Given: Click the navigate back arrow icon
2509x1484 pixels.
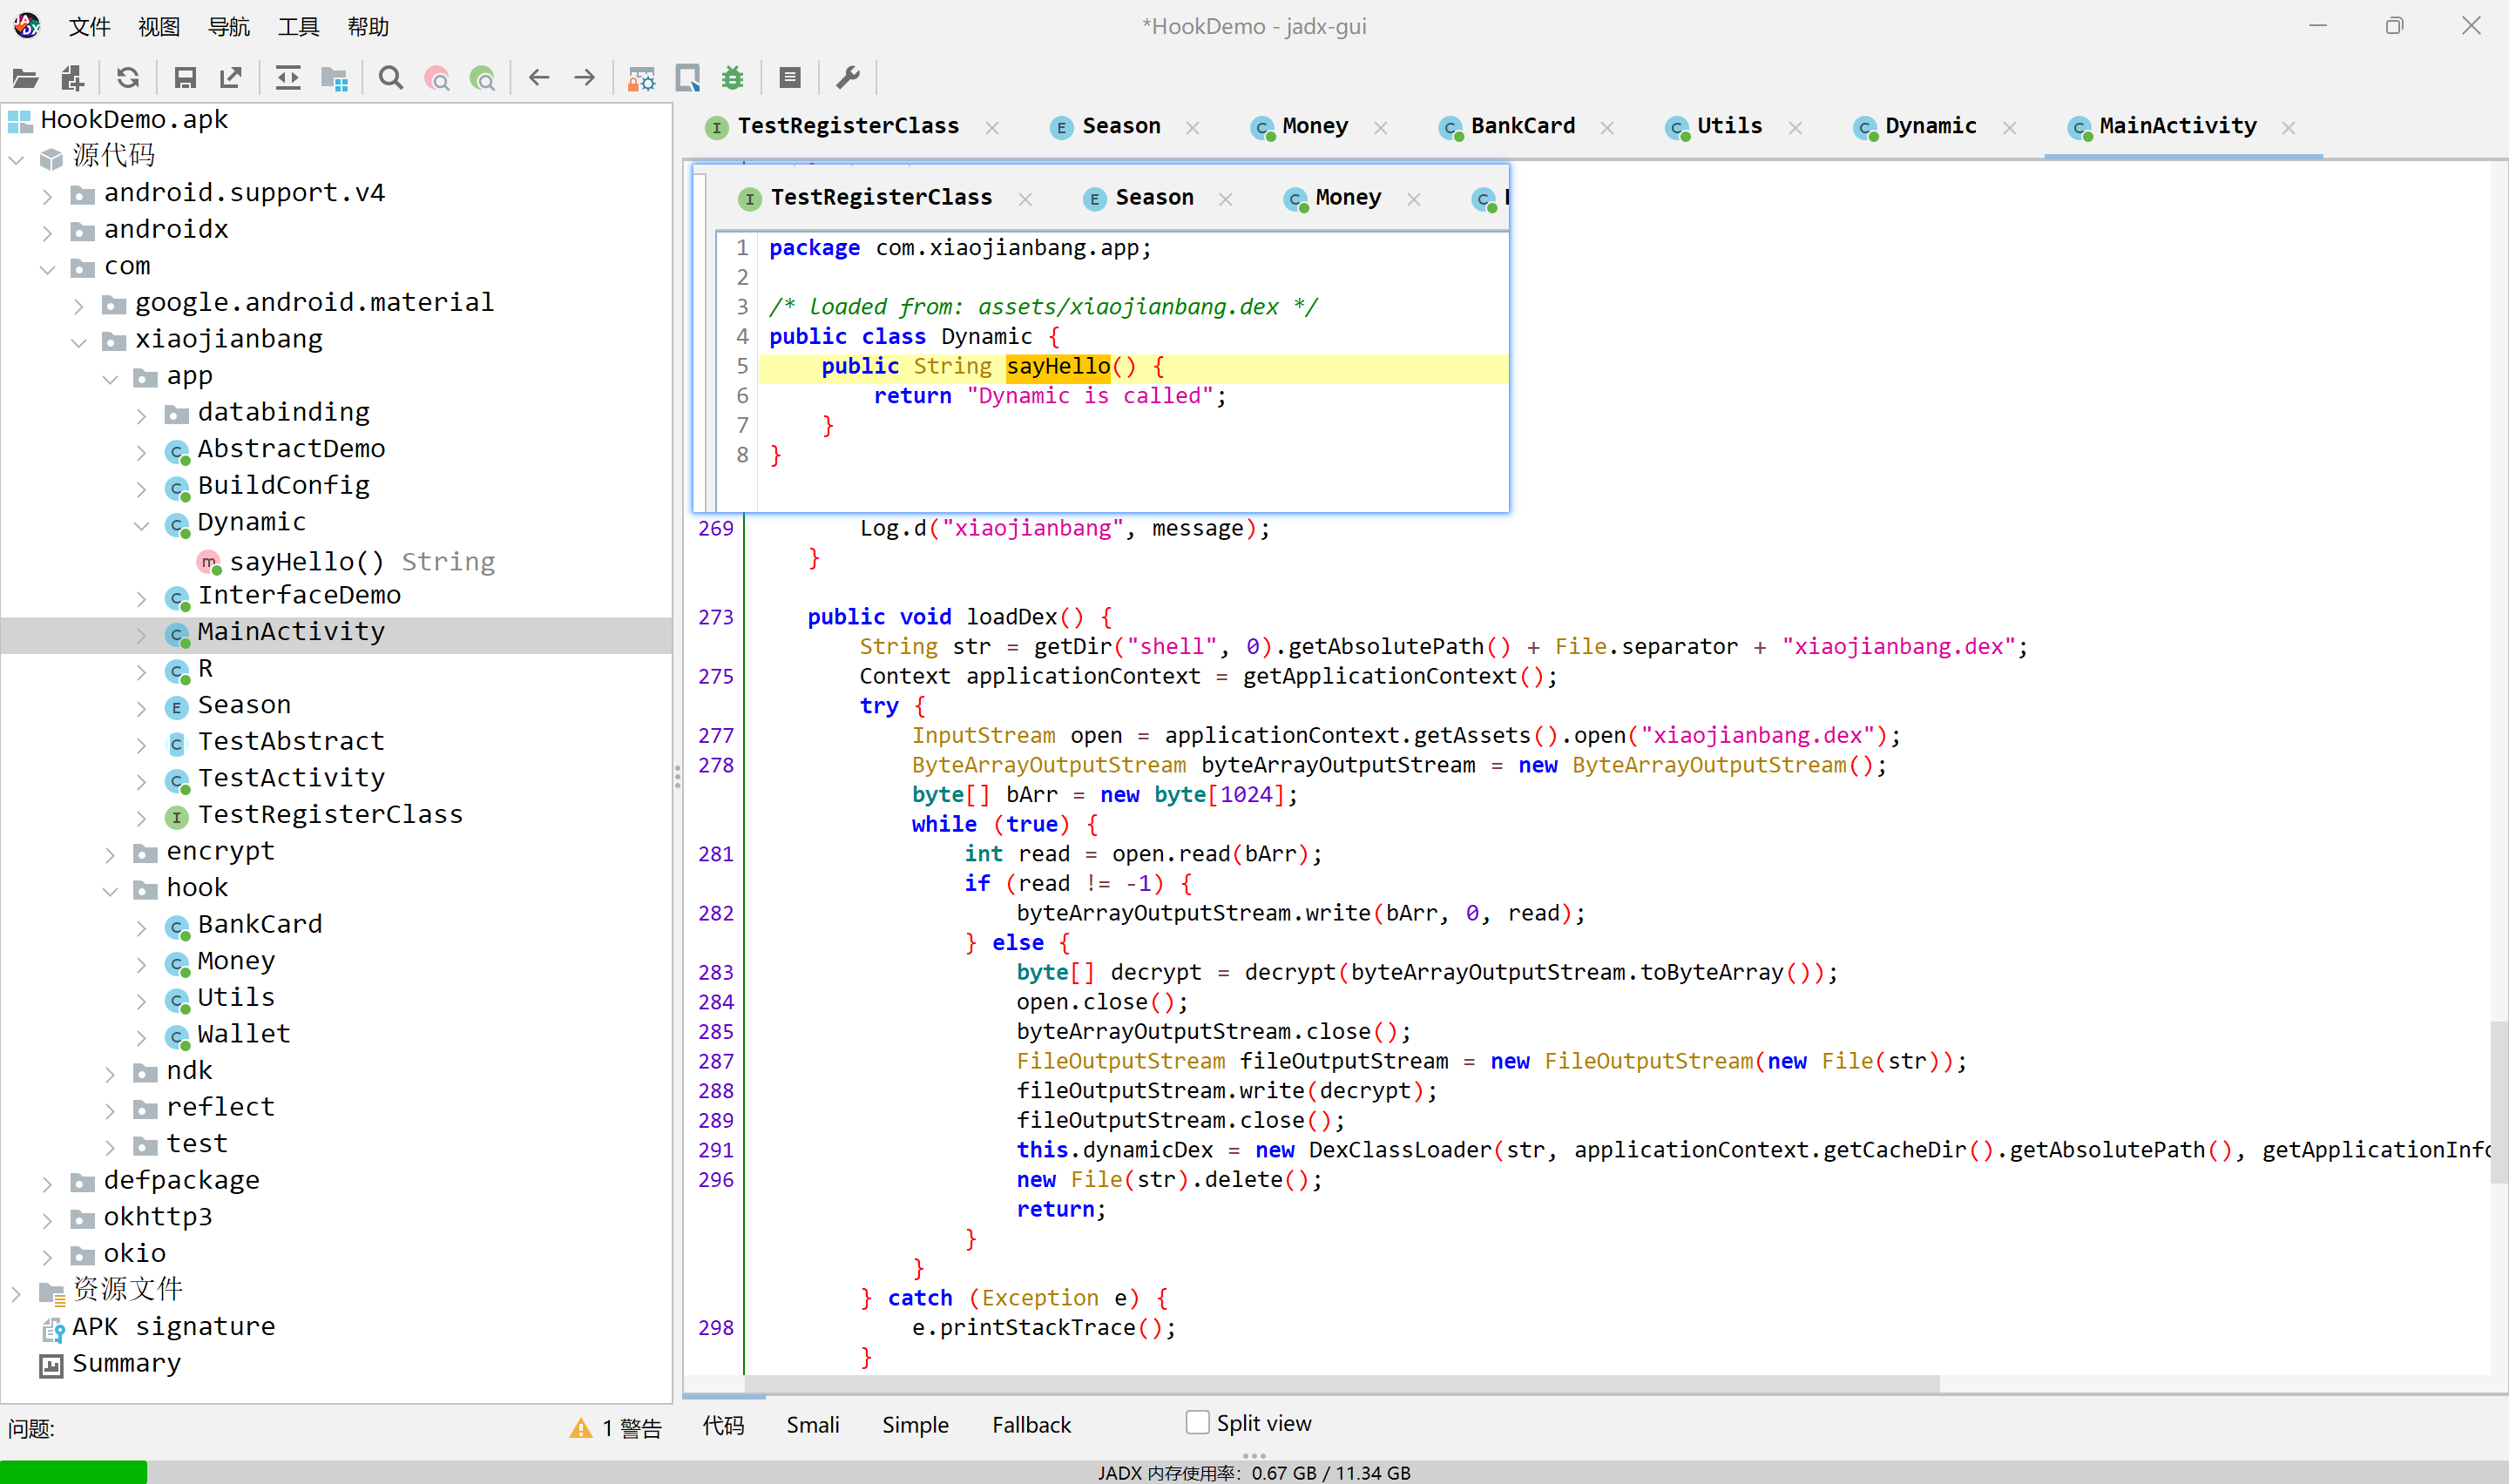Looking at the screenshot, I should pyautogui.click(x=539, y=78).
